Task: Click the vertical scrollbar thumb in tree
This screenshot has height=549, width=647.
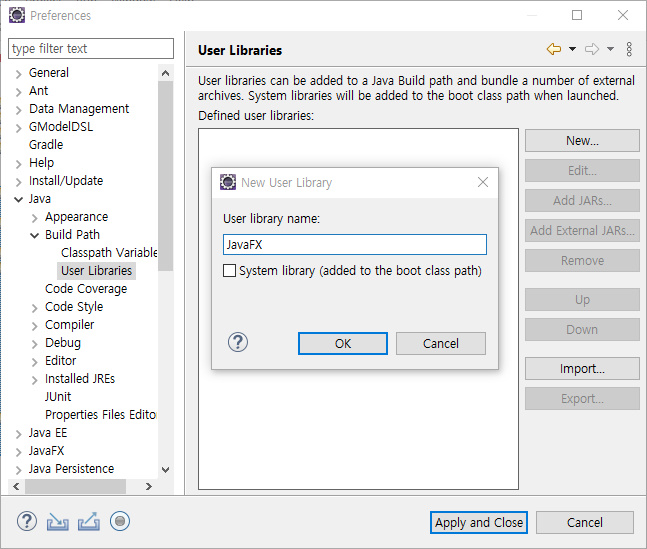Action: coord(165,176)
